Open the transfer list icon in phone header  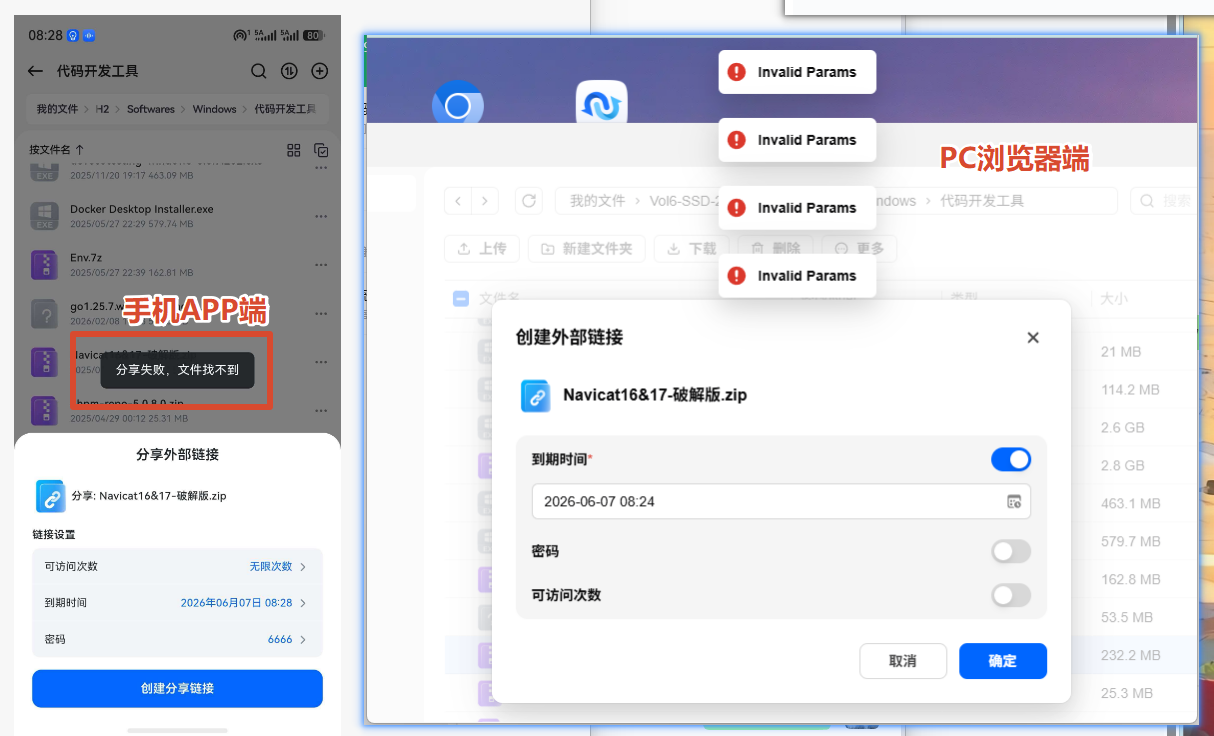tap(289, 71)
